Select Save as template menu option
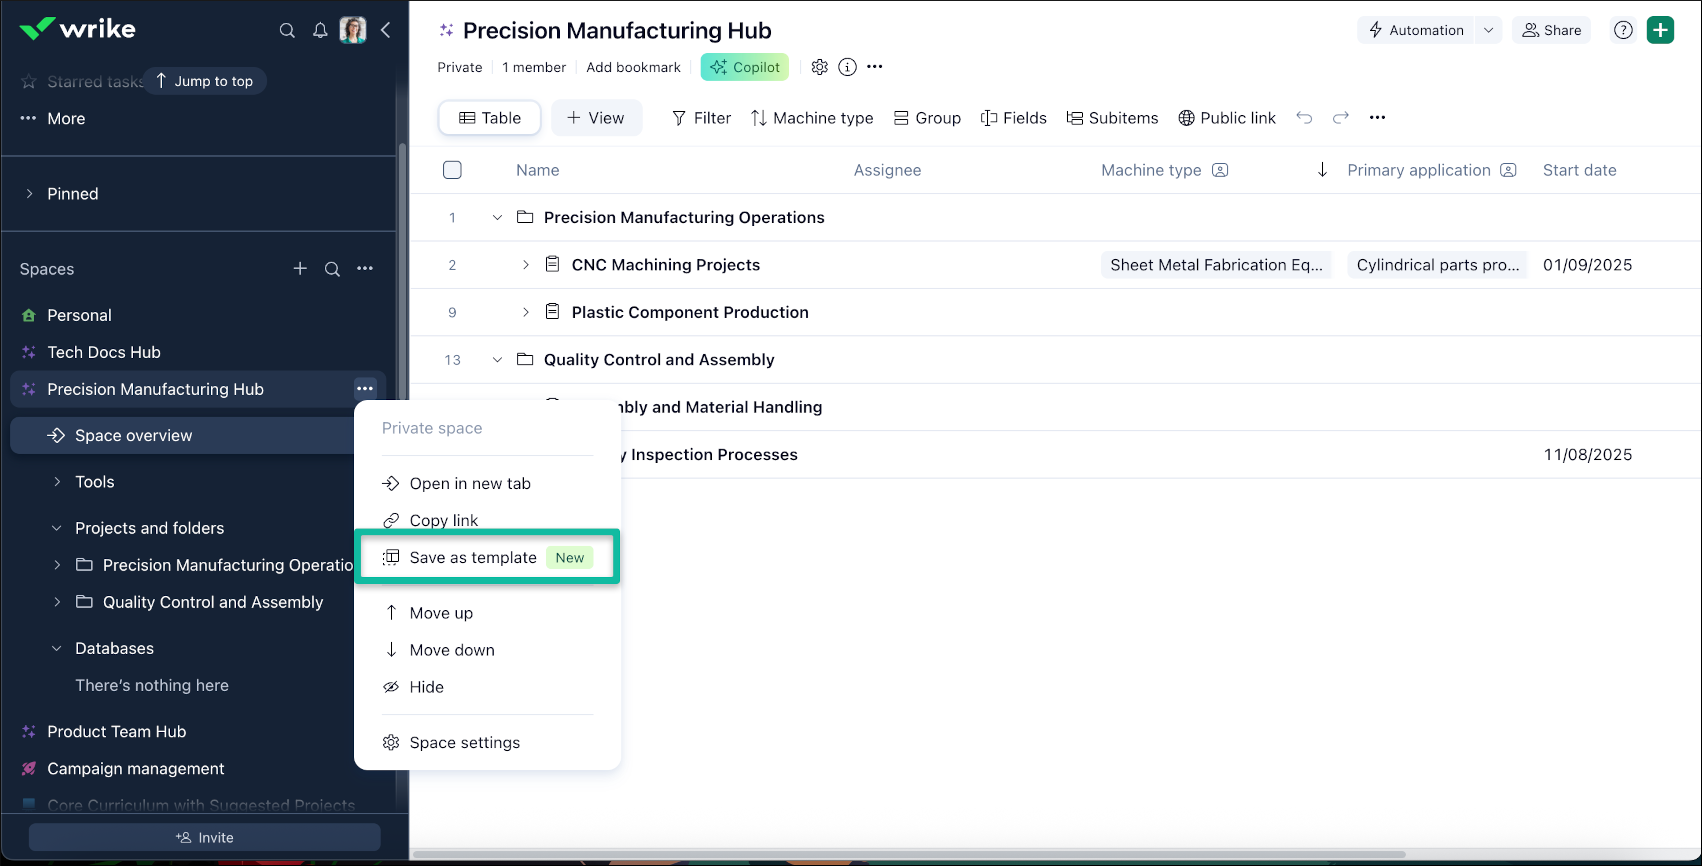Screen dimensions: 1702x866 click(487, 557)
